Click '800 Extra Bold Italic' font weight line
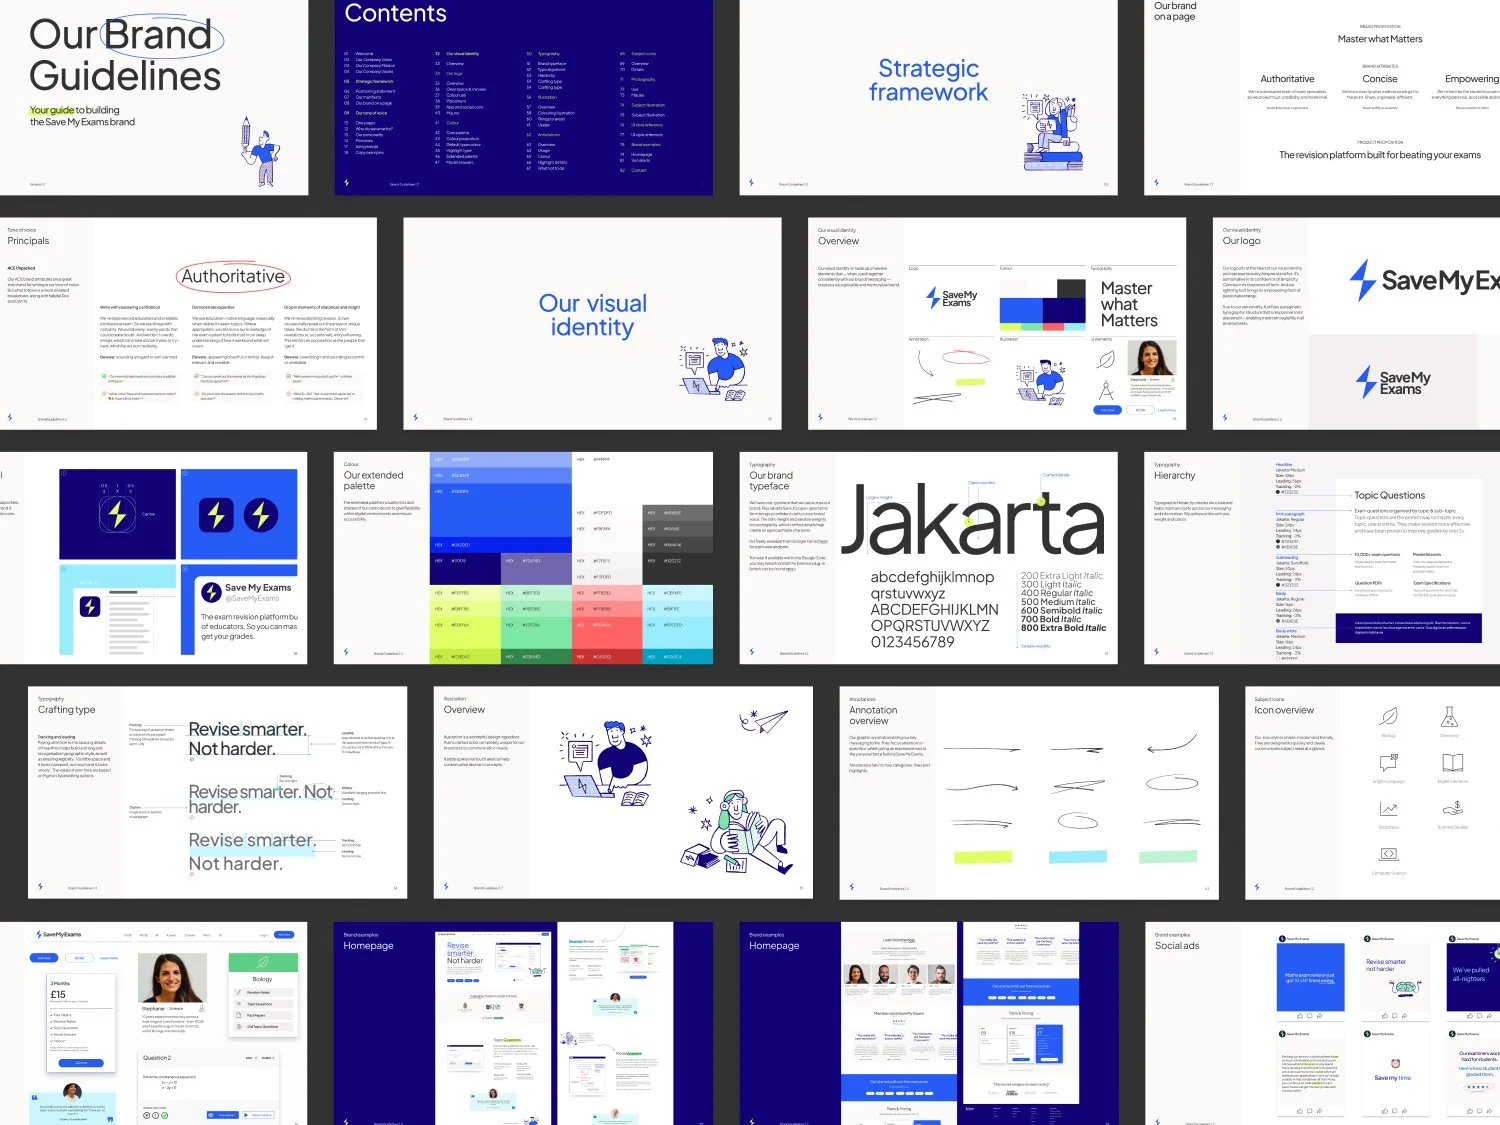 [x=1063, y=628]
